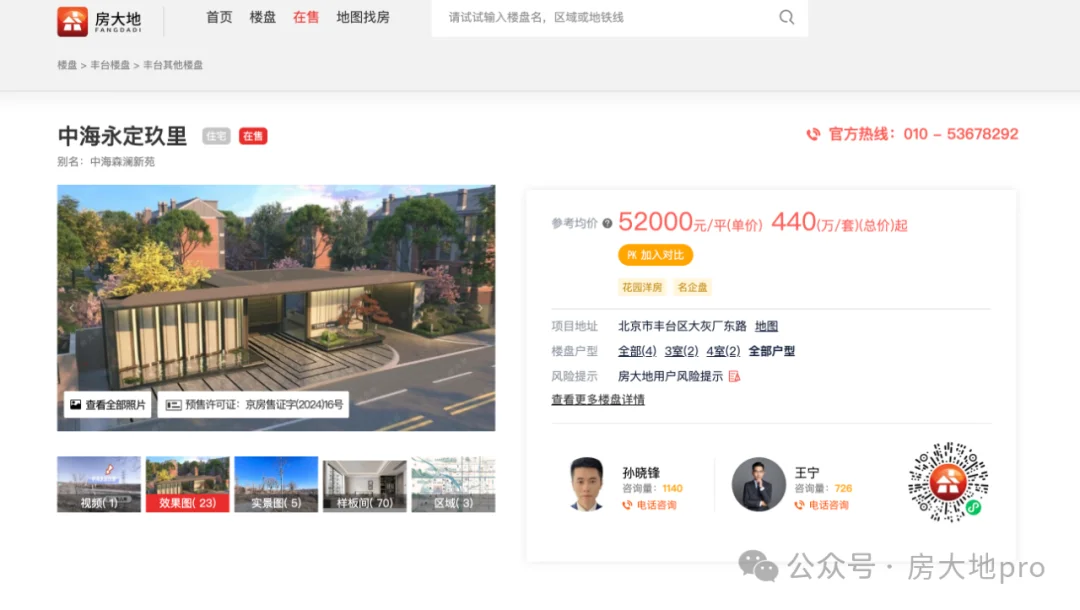Click agent 孙晓锋's portrait photo
Screen dimensions: 1080x610
tap(587, 485)
